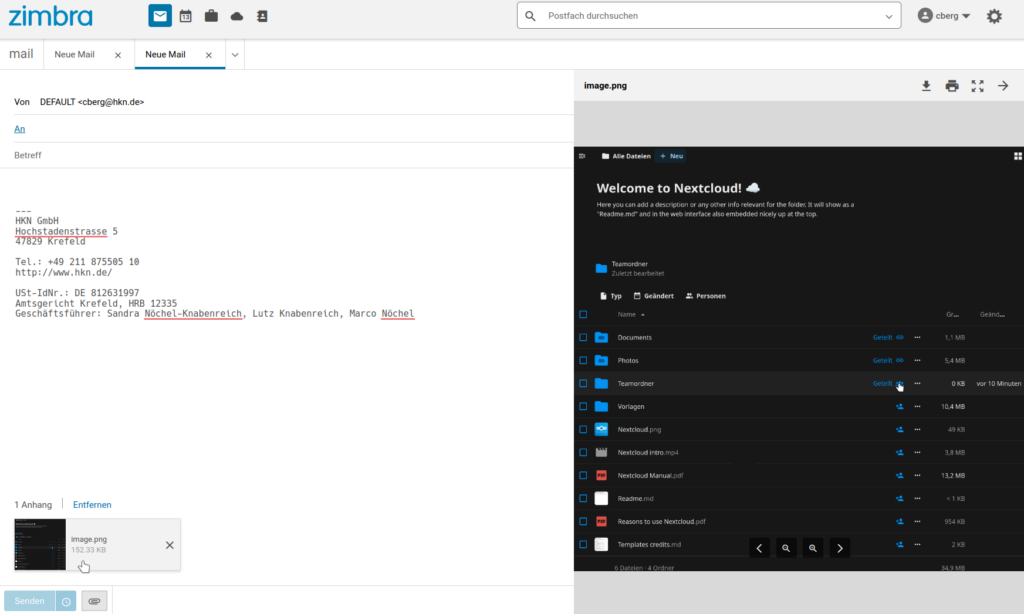The image size is (1024, 614).
Task: Open the Briefcase app icon
Action: click(211, 16)
